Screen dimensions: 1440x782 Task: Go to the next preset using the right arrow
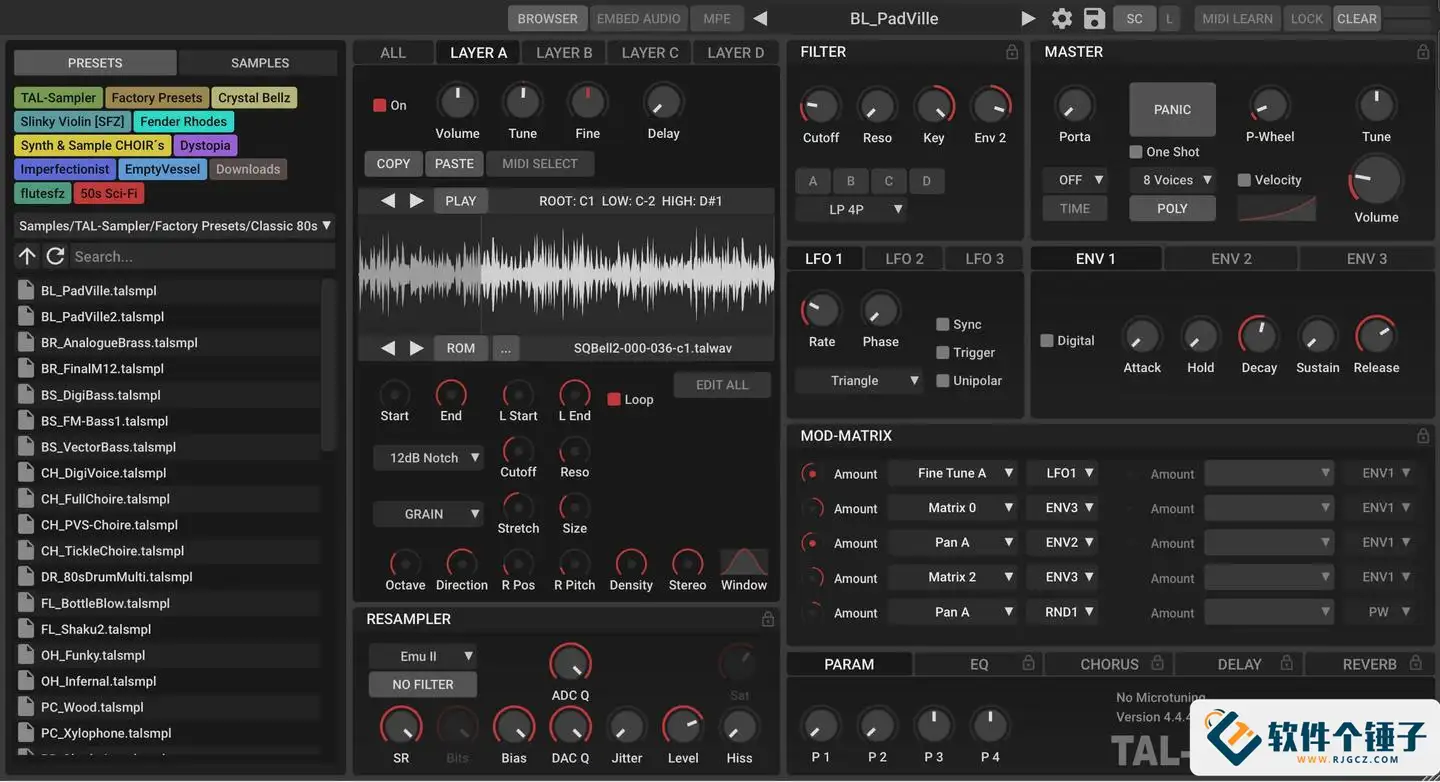[1028, 19]
